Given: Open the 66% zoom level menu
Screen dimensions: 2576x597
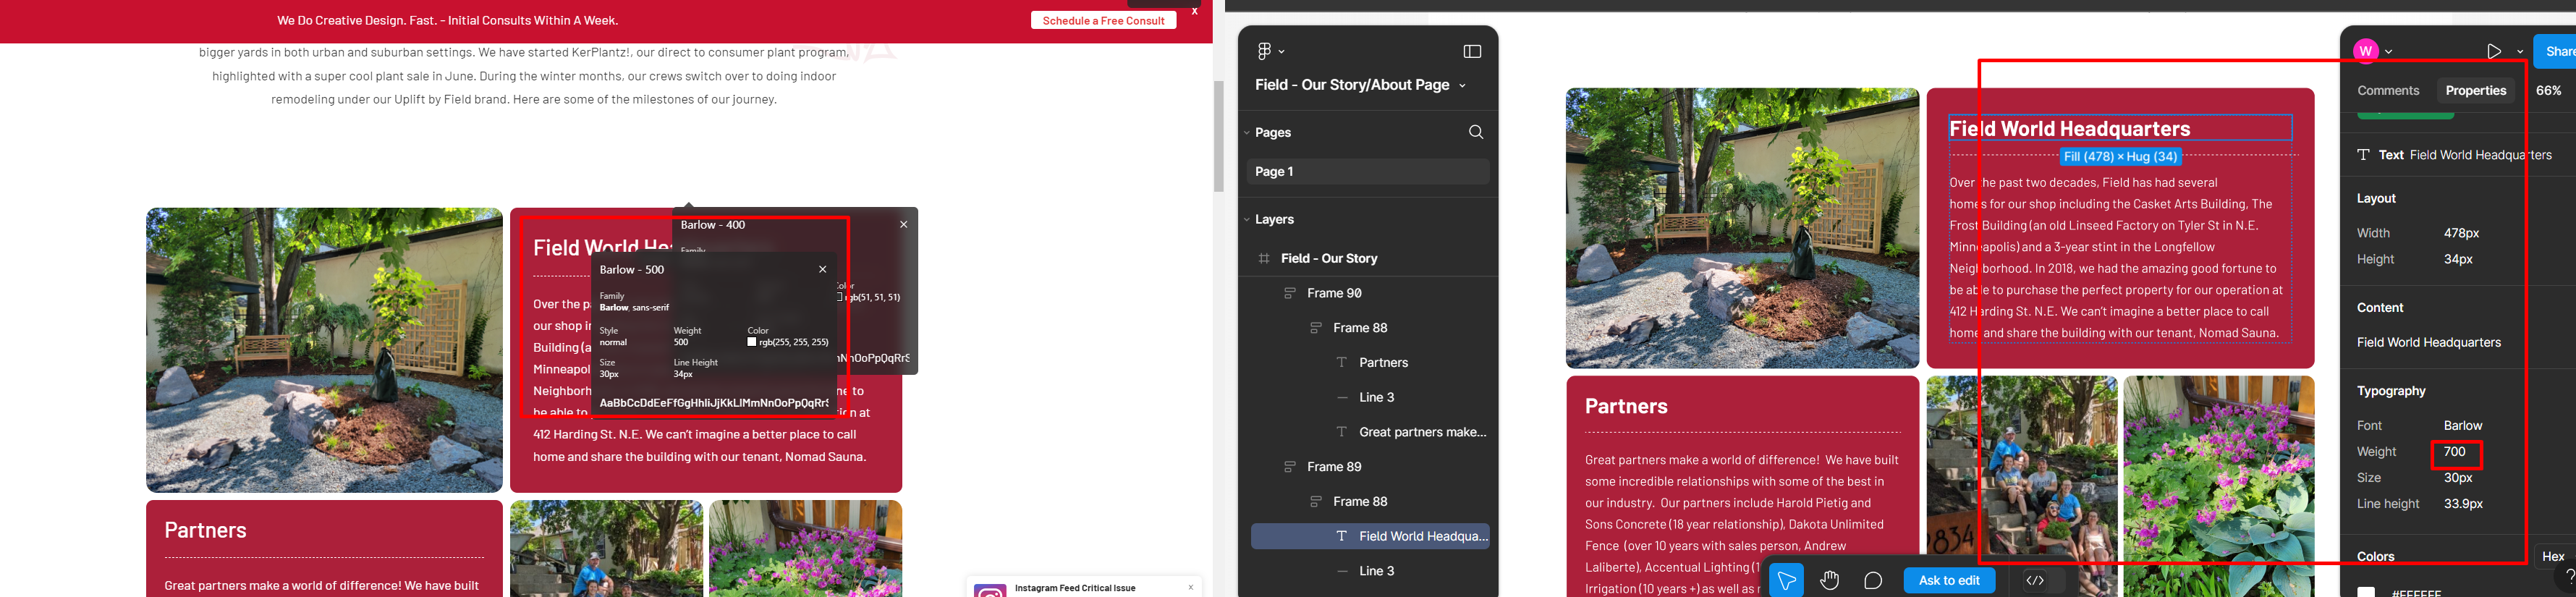Looking at the screenshot, I should pos(2549,90).
